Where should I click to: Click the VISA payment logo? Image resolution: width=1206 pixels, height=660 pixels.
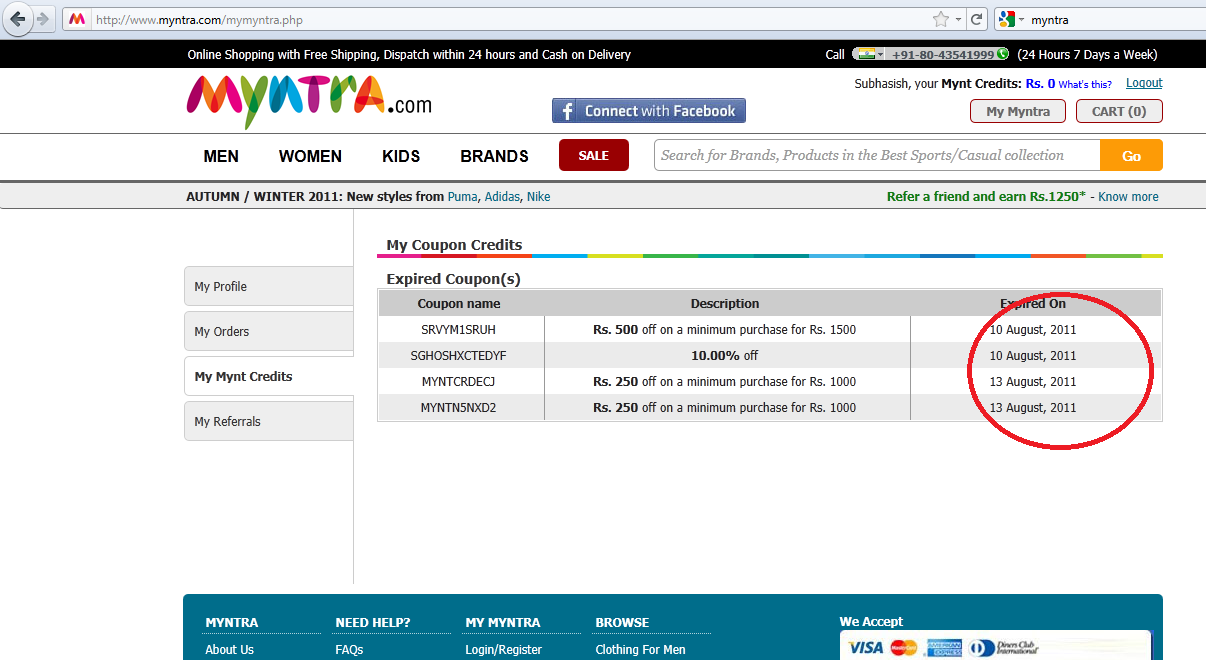866,648
